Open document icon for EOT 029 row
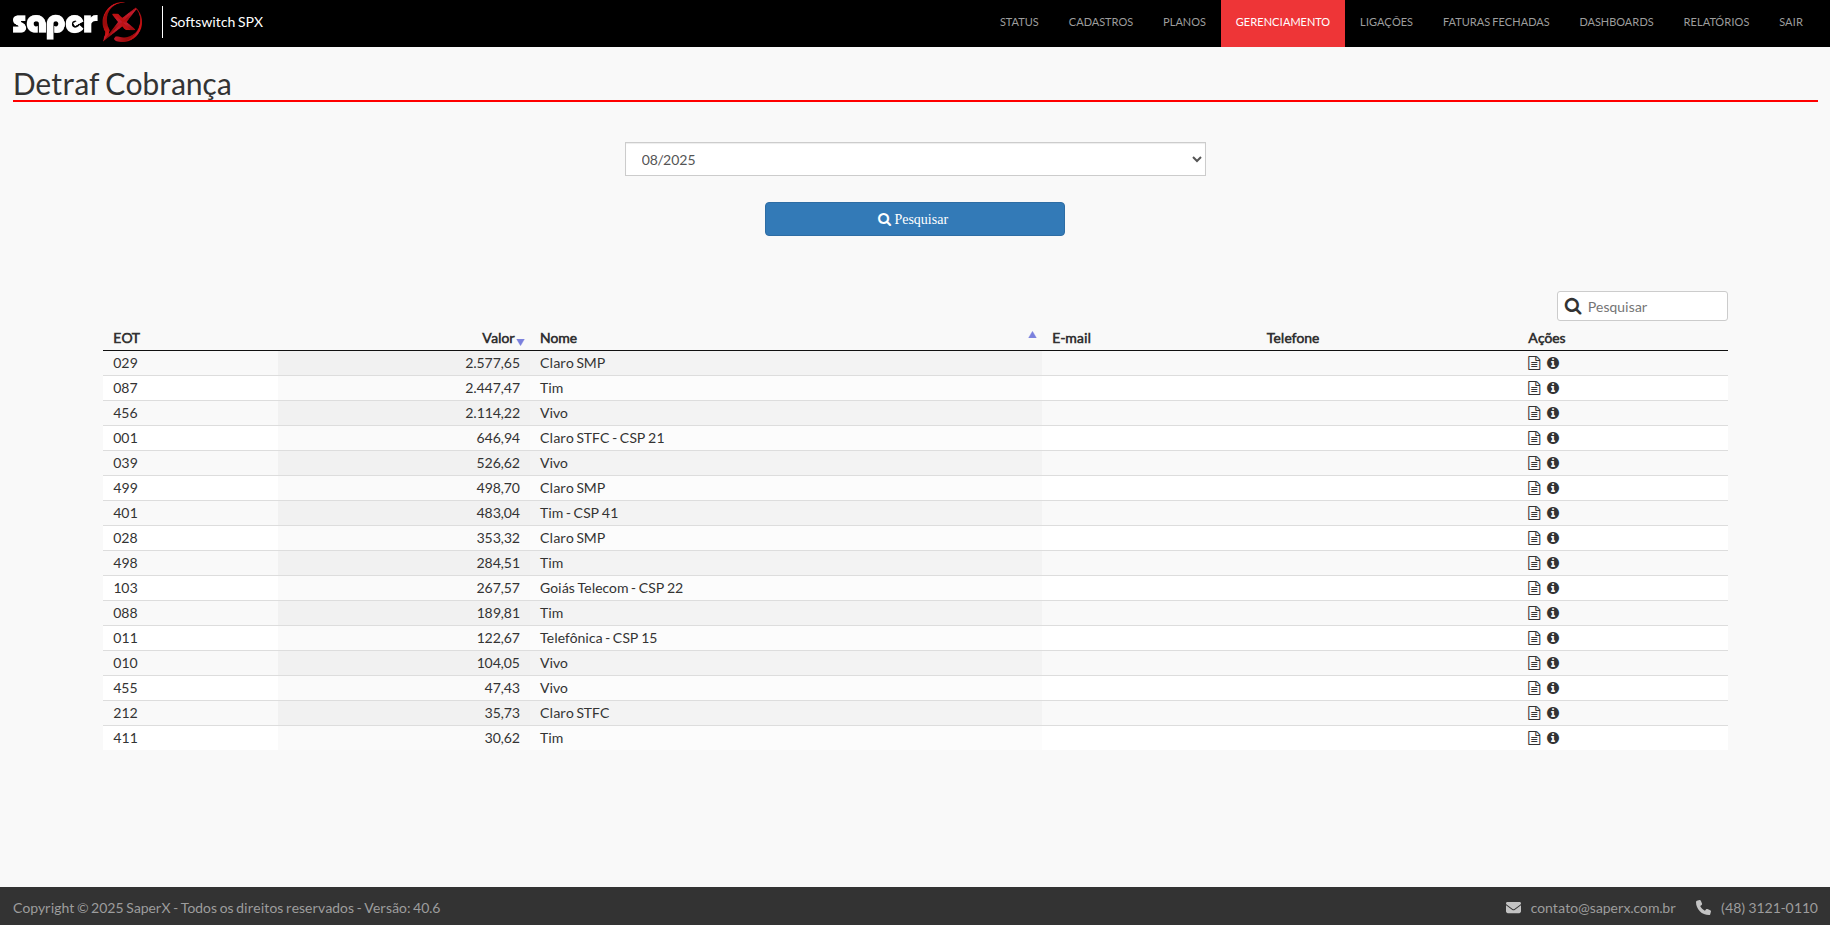1830x925 pixels. click(x=1534, y=363)
